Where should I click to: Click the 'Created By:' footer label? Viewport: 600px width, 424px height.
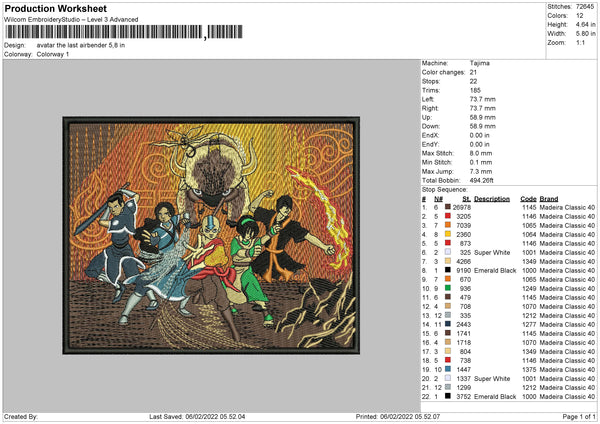[21, 417]
